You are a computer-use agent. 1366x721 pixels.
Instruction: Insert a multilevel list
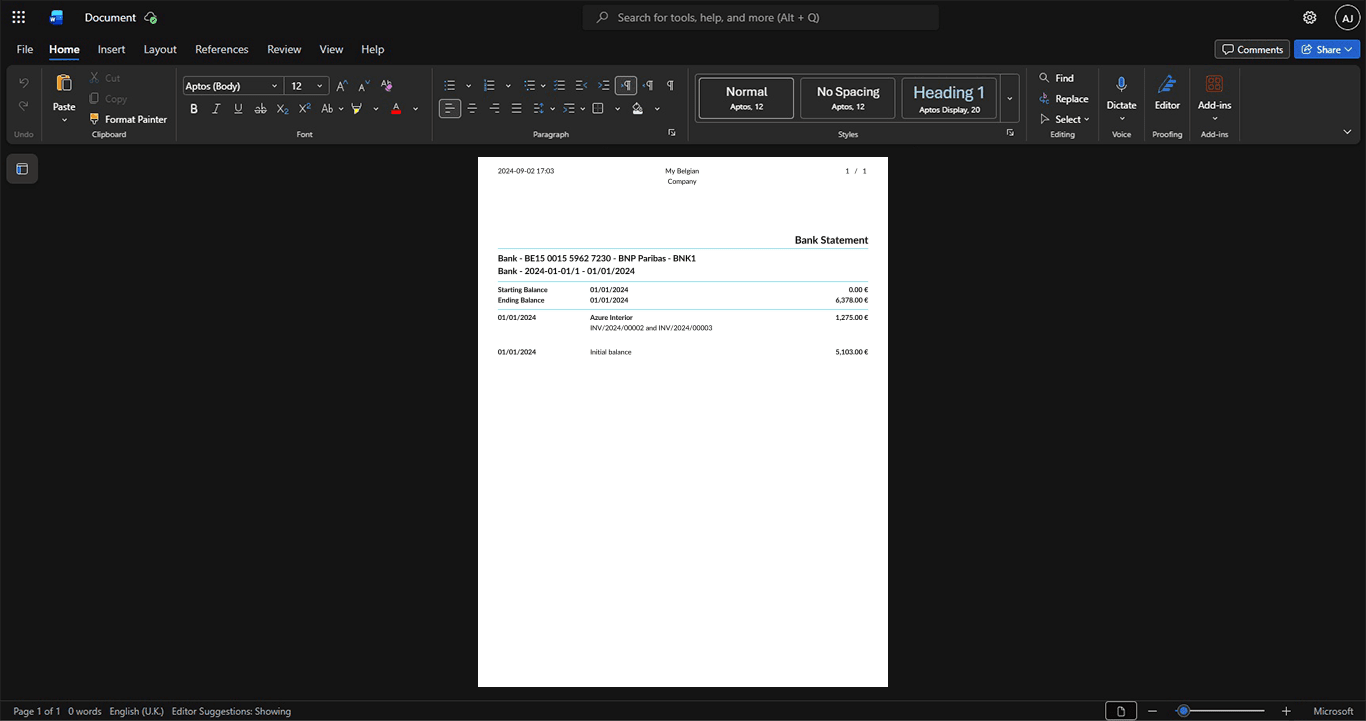529,86
